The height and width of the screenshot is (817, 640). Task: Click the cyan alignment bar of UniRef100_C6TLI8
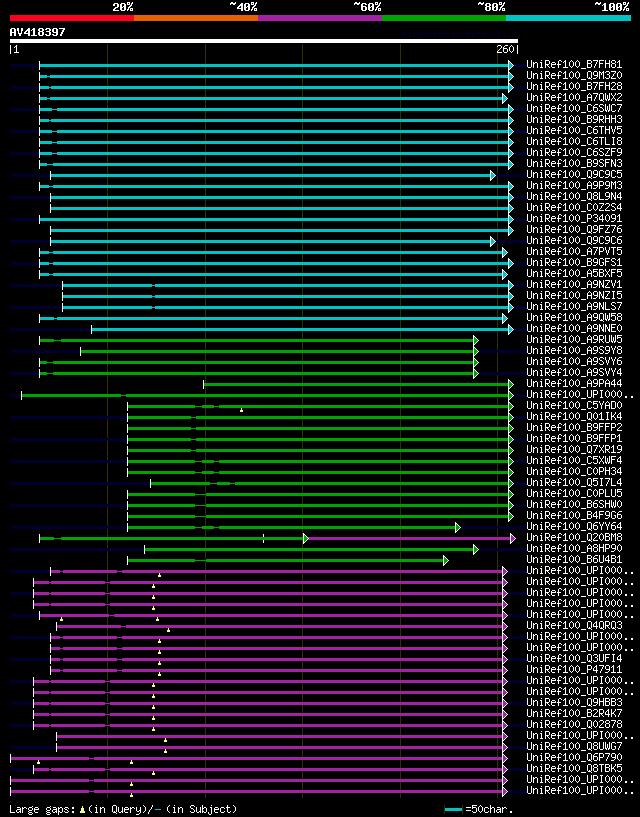point(276,142)
